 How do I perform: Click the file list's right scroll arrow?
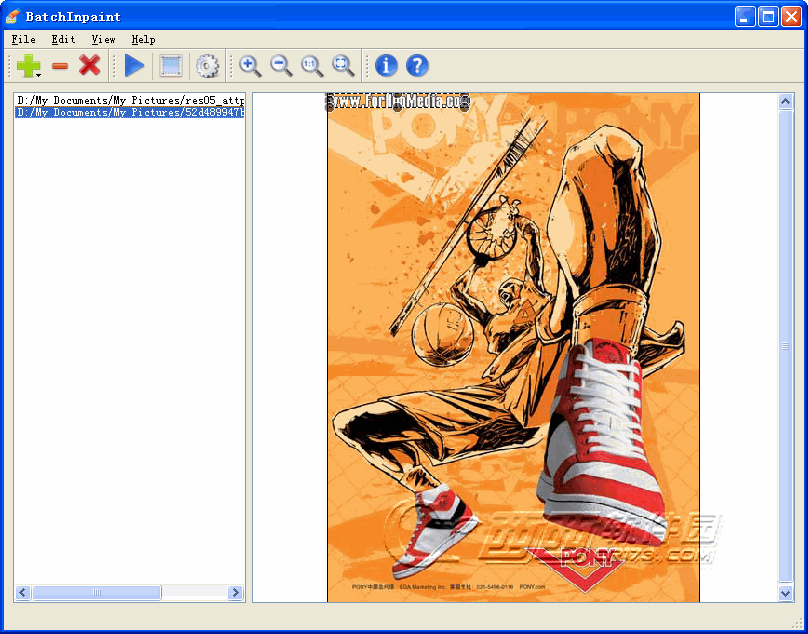236,593
